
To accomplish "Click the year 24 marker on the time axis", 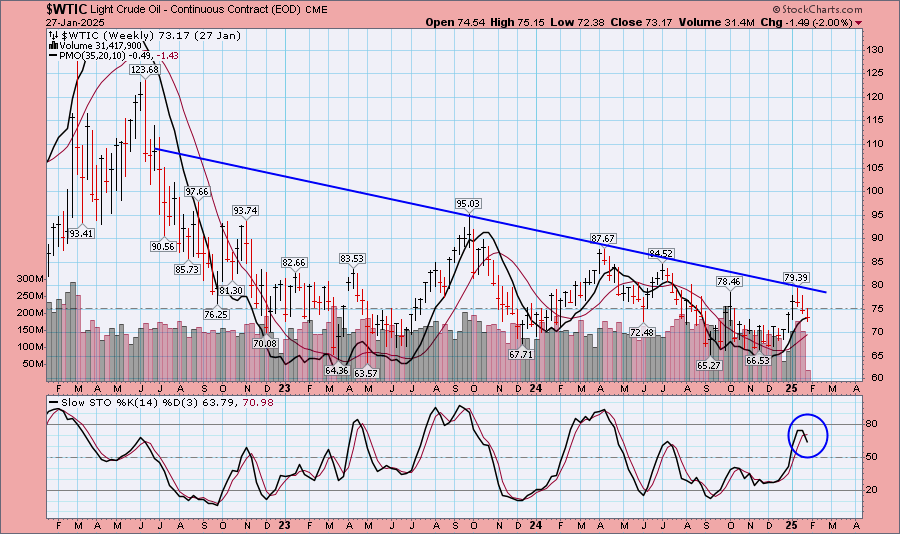I will [x=537, y=386].
